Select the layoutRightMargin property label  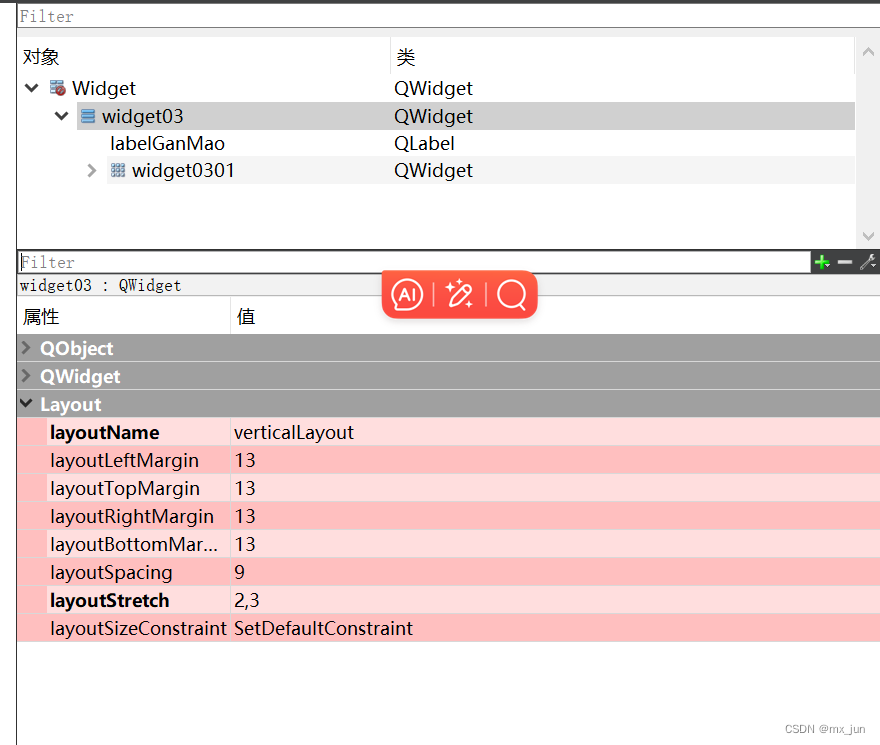click(x=132, y=516)
